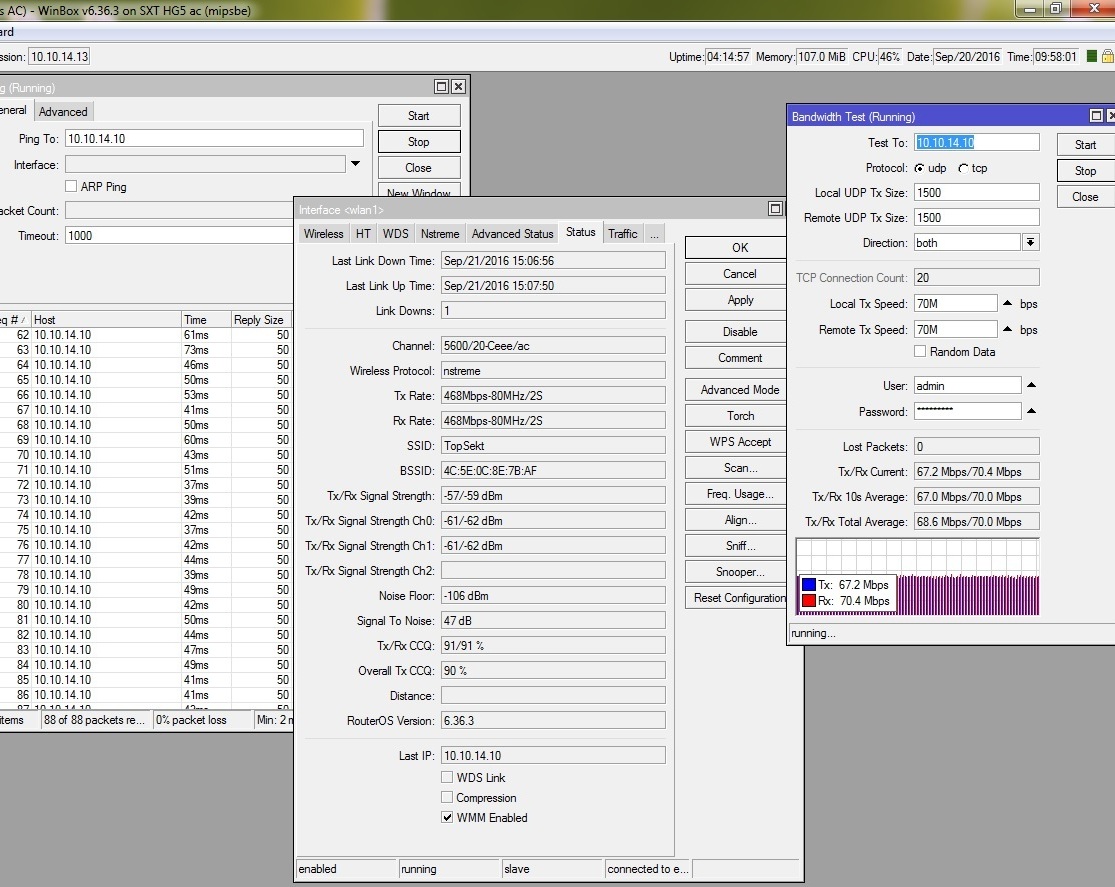Sort ping results by Reply Size column

click(262, 319)
